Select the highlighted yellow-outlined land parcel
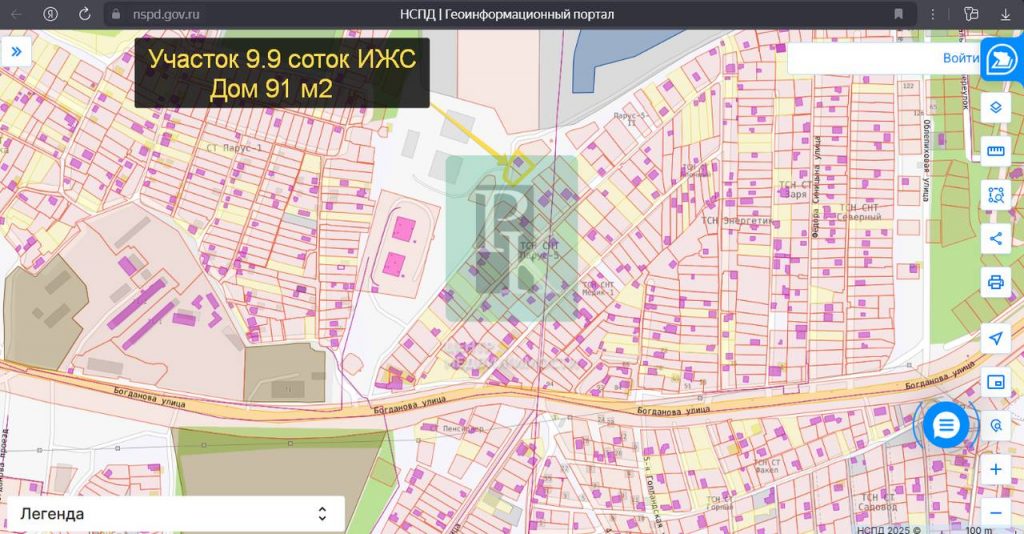 (518, 166)
